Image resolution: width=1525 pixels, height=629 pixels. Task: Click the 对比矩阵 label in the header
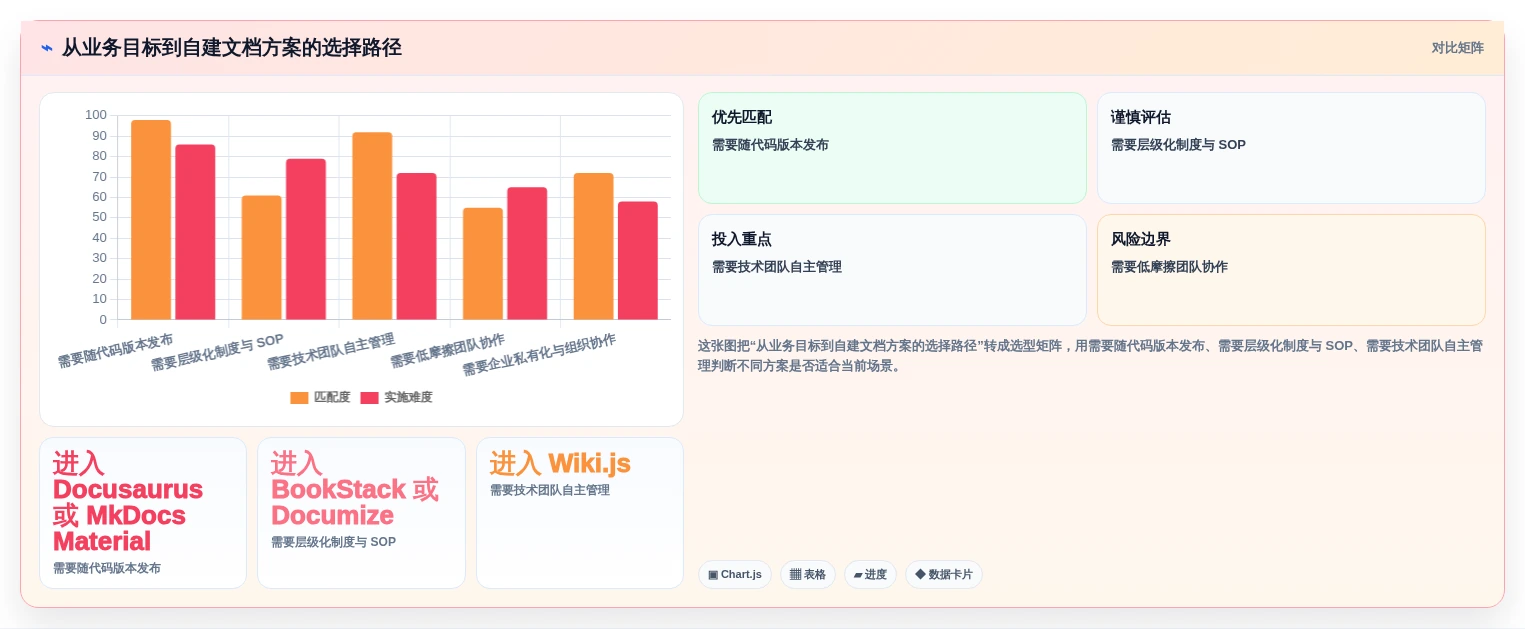point(1457,48)
